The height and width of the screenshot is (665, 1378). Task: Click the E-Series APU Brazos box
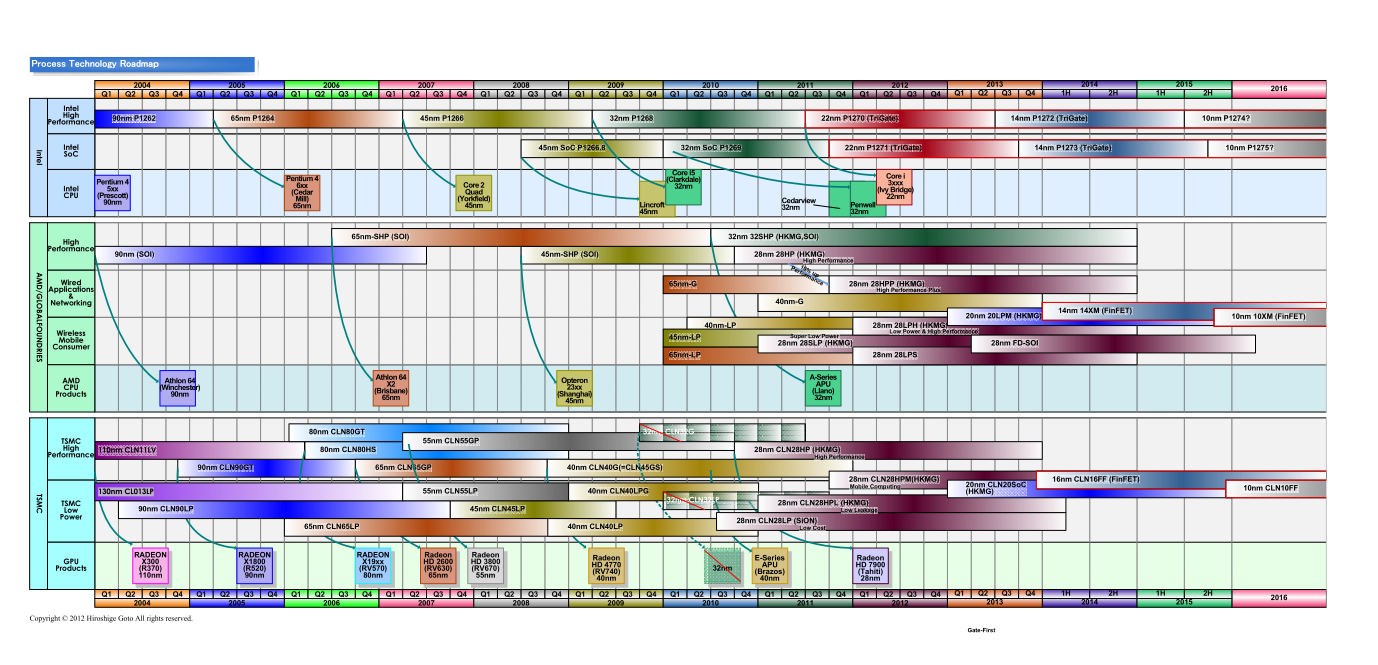769,566
